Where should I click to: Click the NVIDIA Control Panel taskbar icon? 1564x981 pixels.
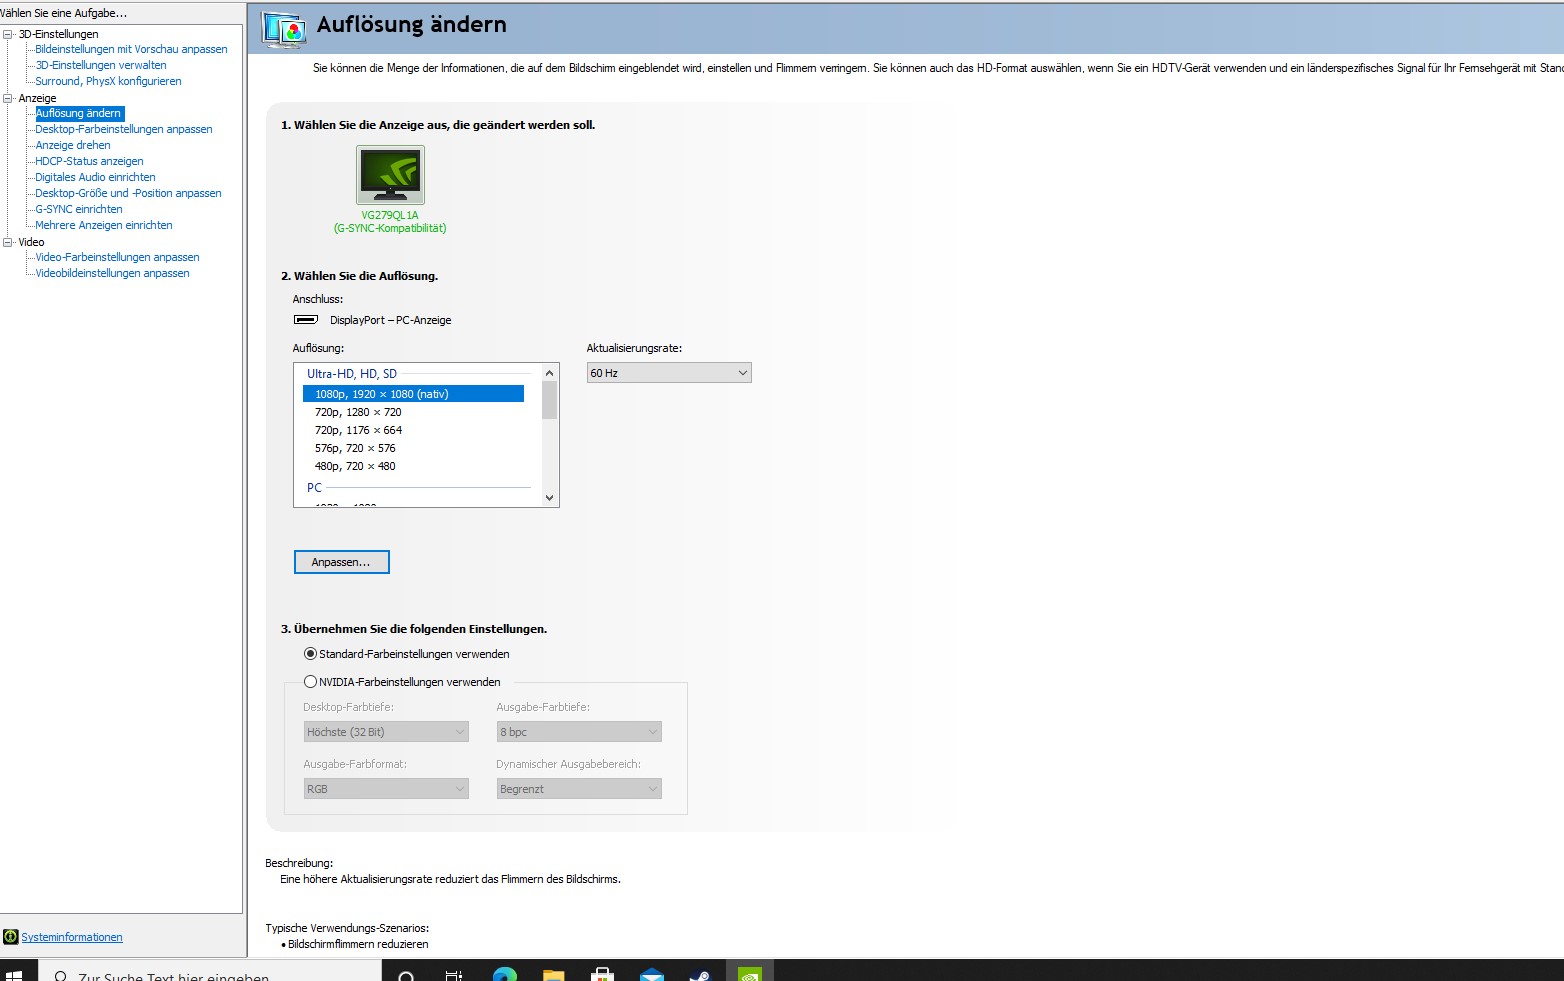pyautogui.click(x=749, y=974)
